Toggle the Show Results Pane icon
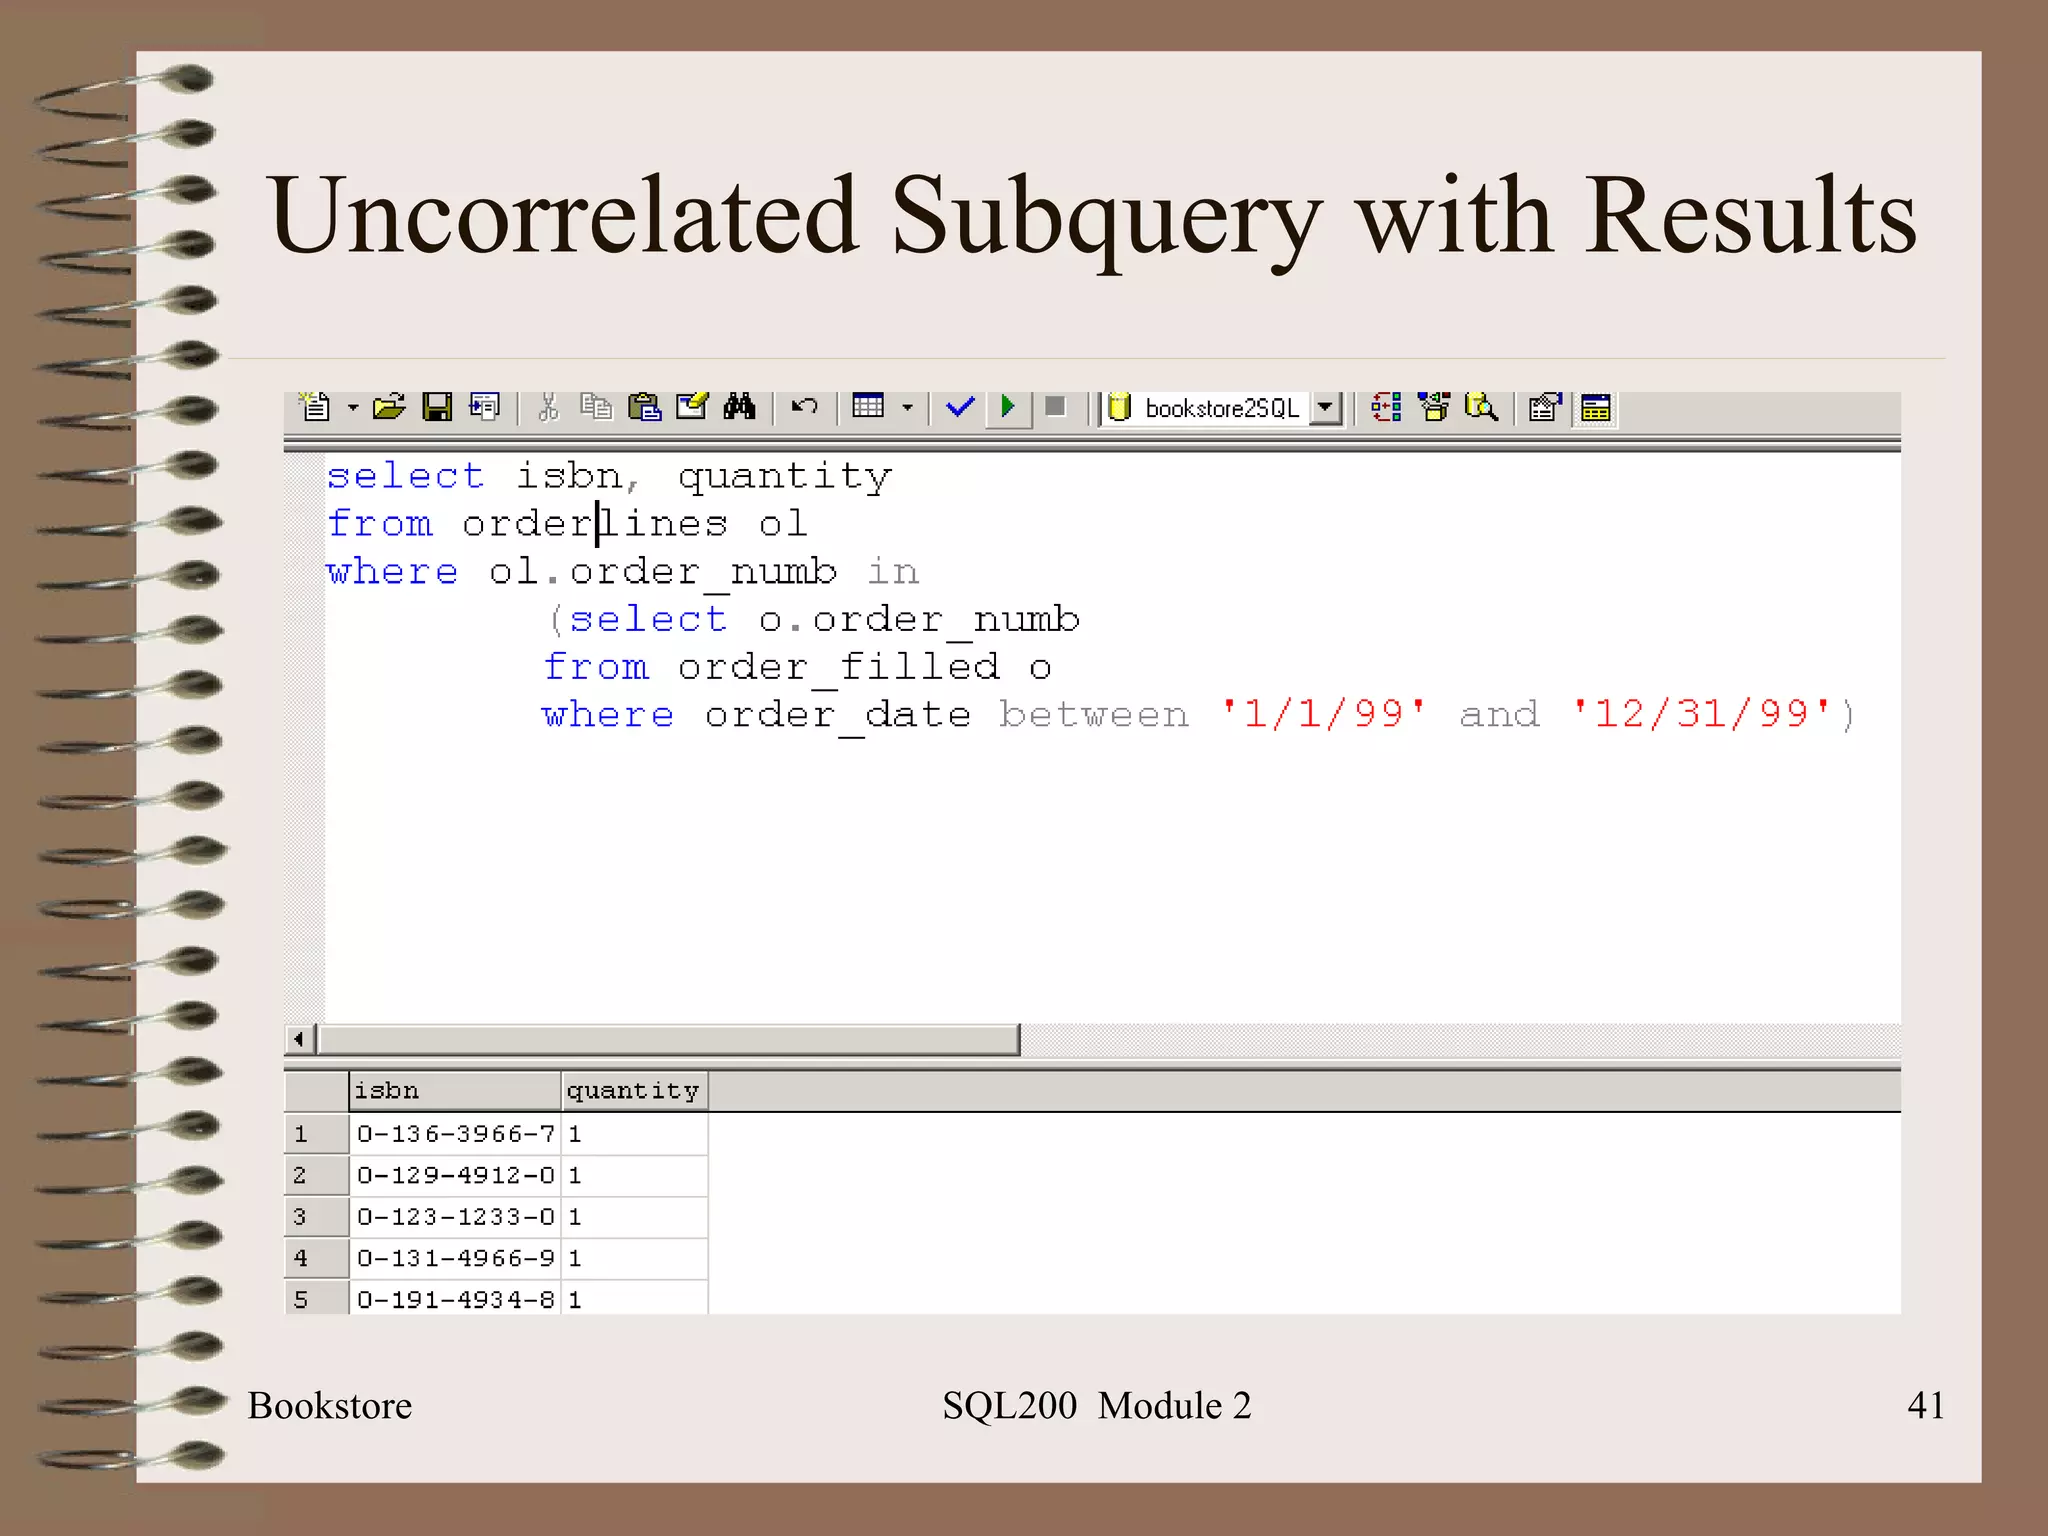 click(x=1596, y=408)
